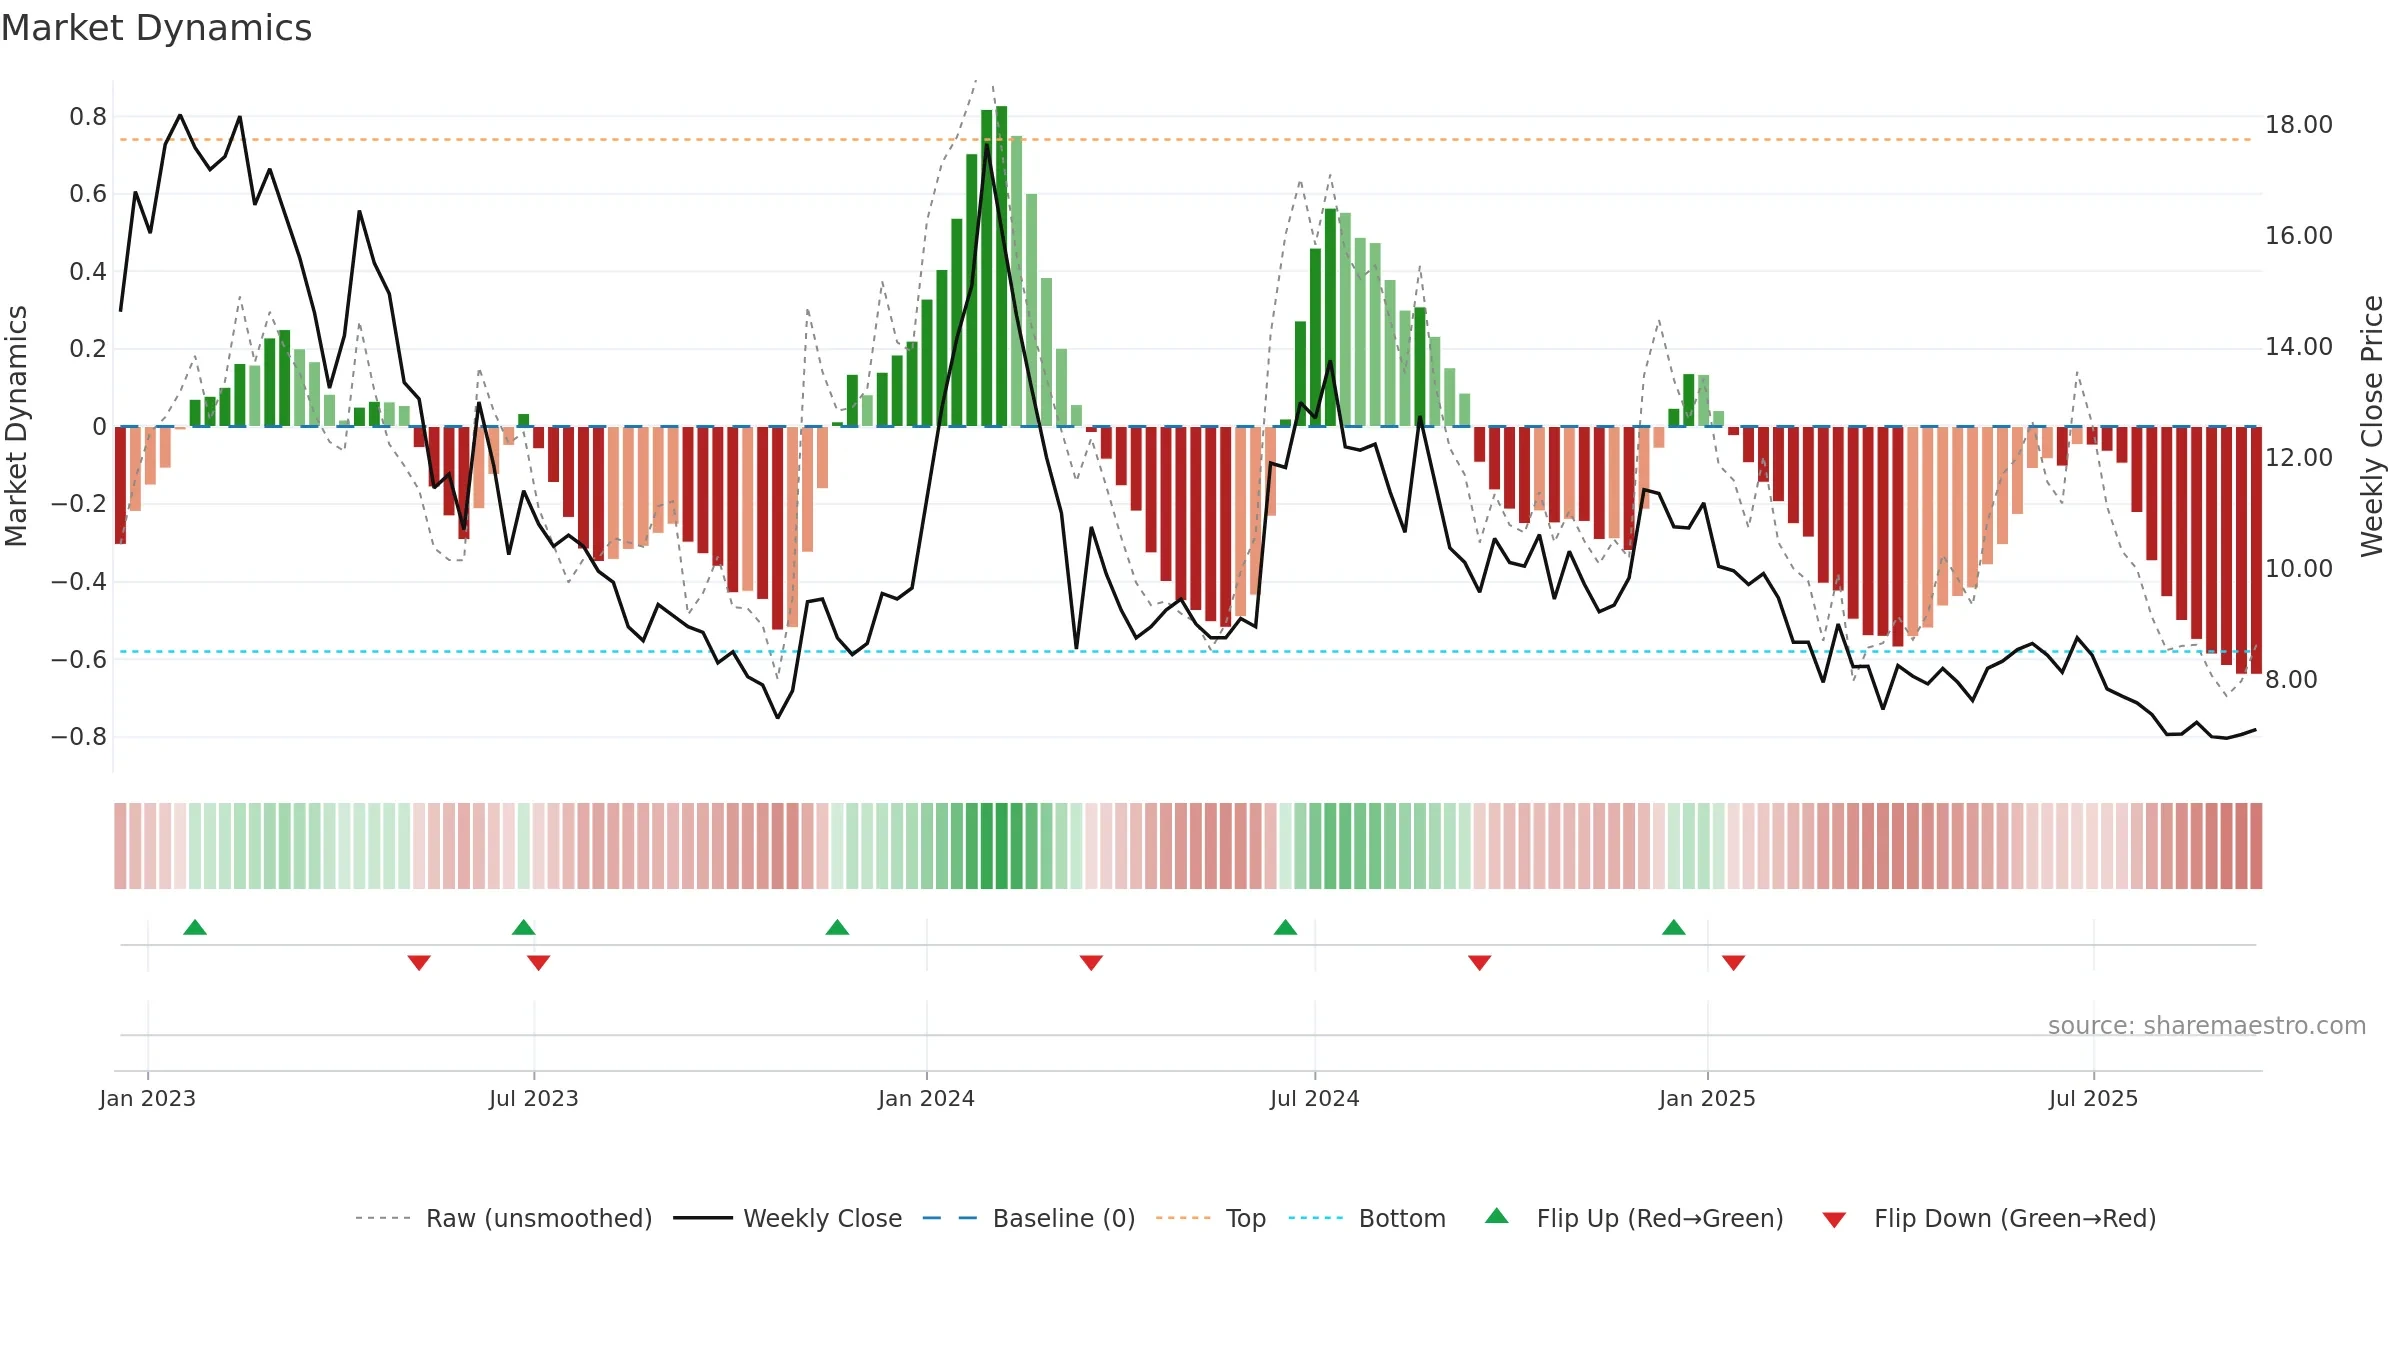Click the green flip-up marker just before Jul 2023
This screenshot has width=2400, height=1350.
523,927
